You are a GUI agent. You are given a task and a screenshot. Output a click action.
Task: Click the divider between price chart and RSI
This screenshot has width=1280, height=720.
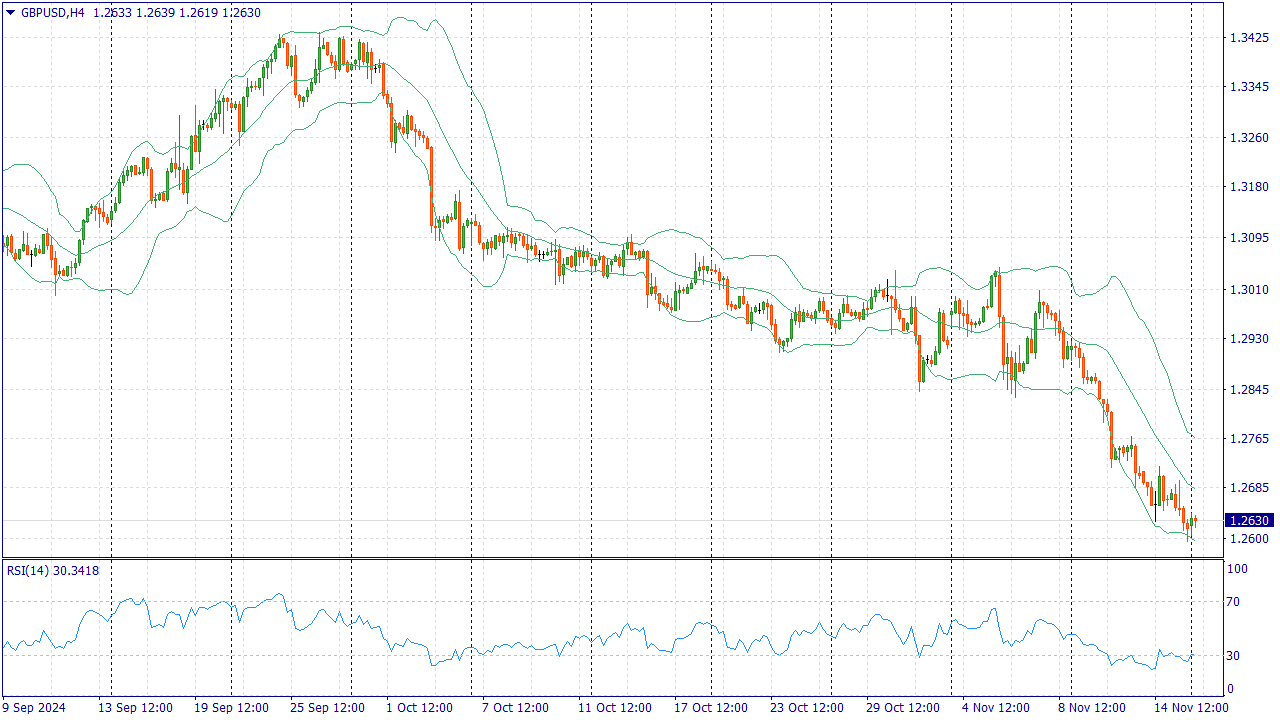click(x=612, y=558)
